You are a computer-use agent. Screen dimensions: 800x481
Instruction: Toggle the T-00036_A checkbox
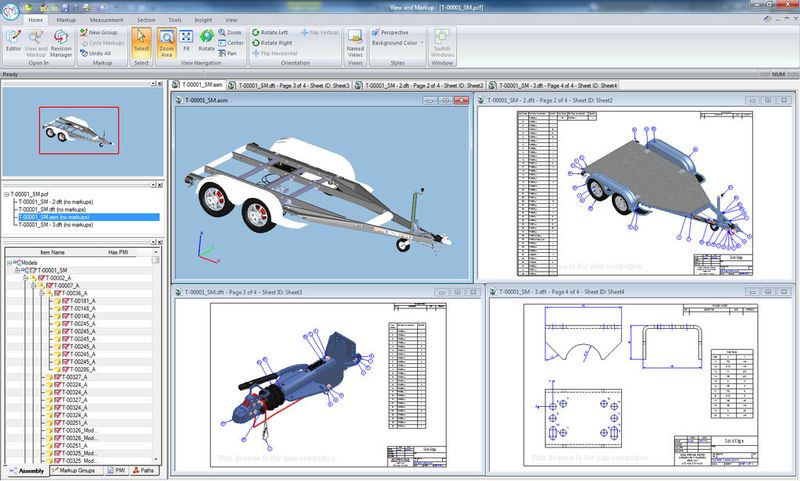tap(58, 293)
